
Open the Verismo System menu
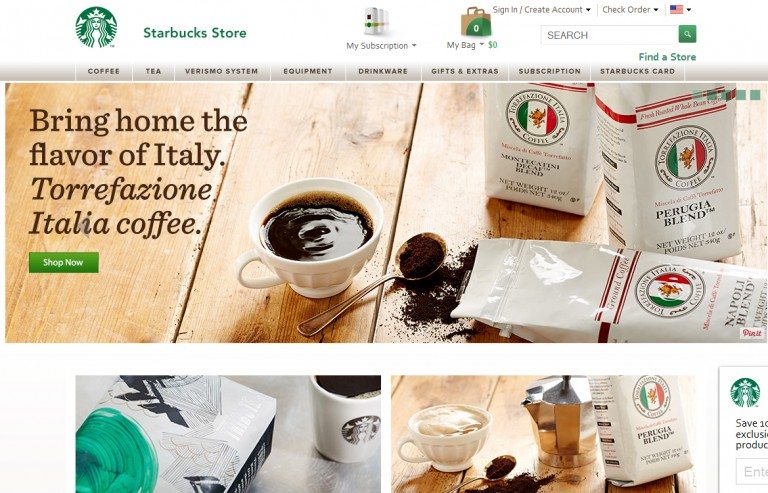221,71
